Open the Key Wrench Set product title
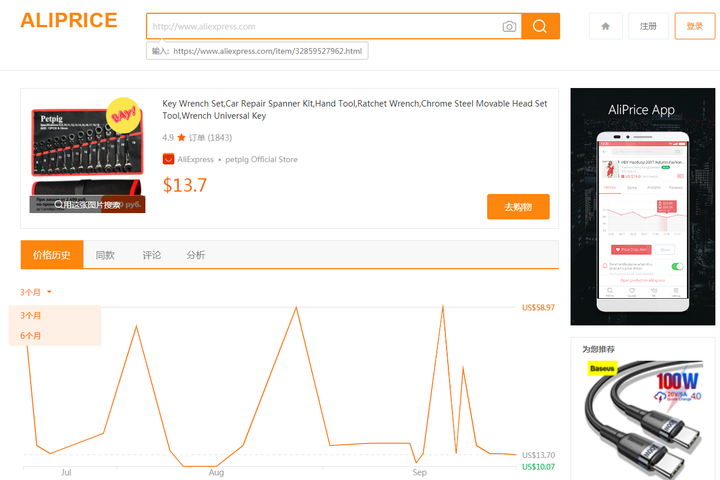The width and height of the screenshot is (720, 480). (x=354, y=109)
